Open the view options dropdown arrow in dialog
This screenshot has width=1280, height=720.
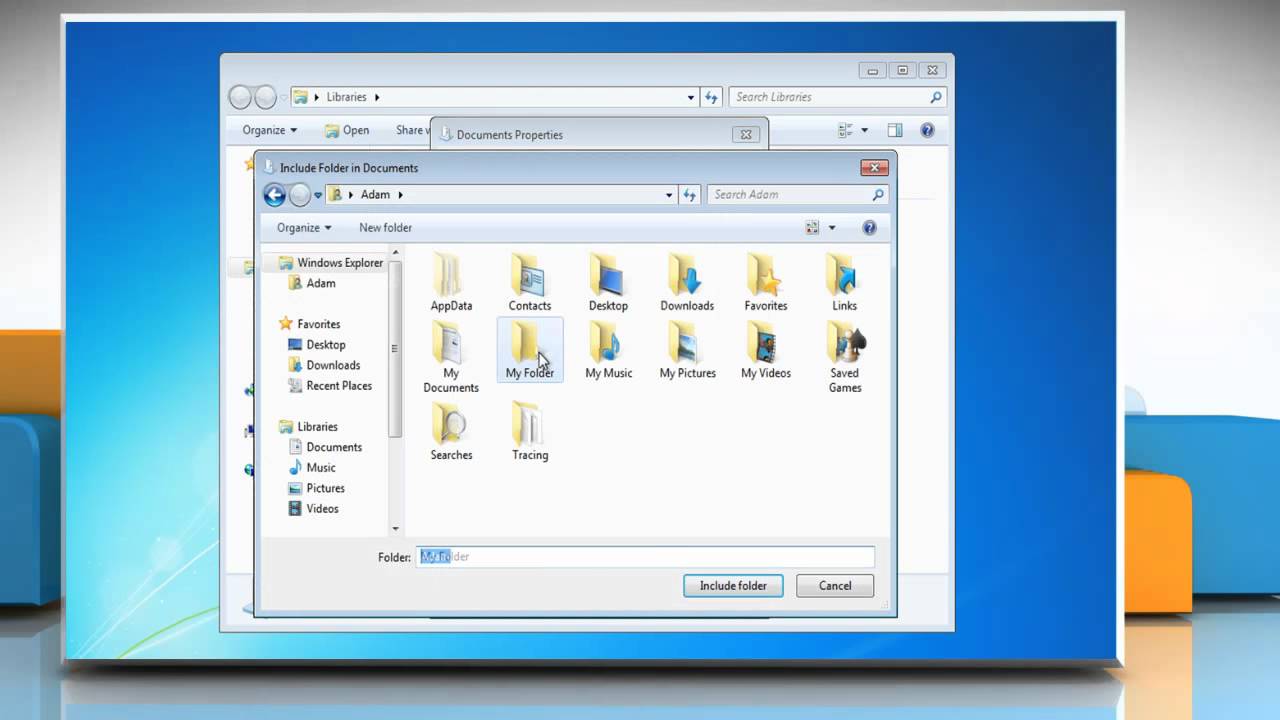[832, 228]
